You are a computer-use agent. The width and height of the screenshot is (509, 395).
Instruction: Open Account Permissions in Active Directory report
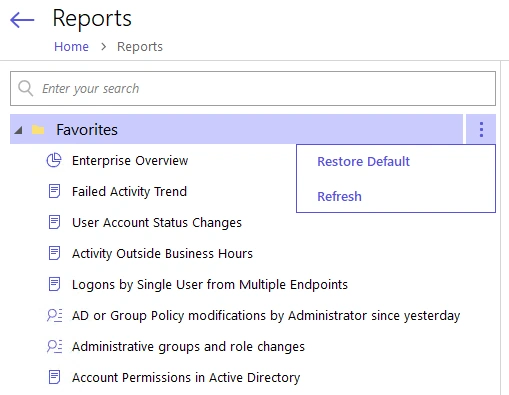186,378
